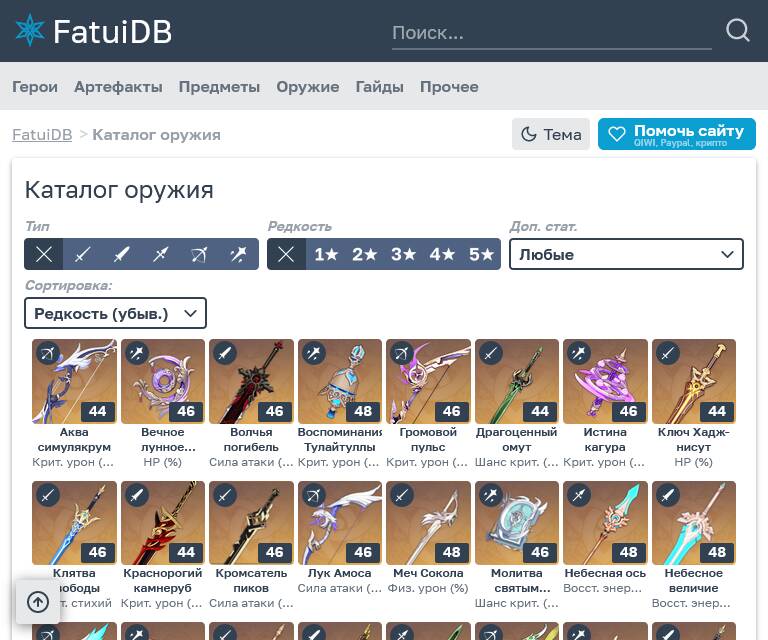This screenshot has width=768, height=640.
Task: Click the Помочь сайту donate button
Action: [676, 134]
